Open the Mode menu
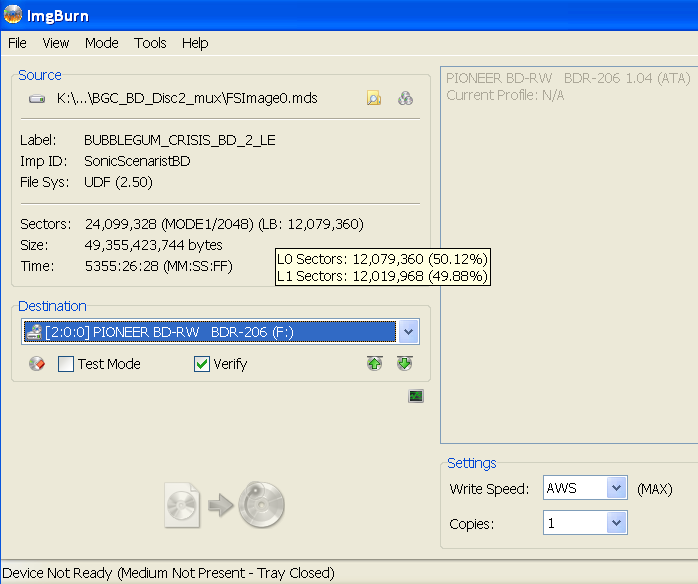This screenshot has height=584, width=698. pyautogui.click(x=101, y=43)
